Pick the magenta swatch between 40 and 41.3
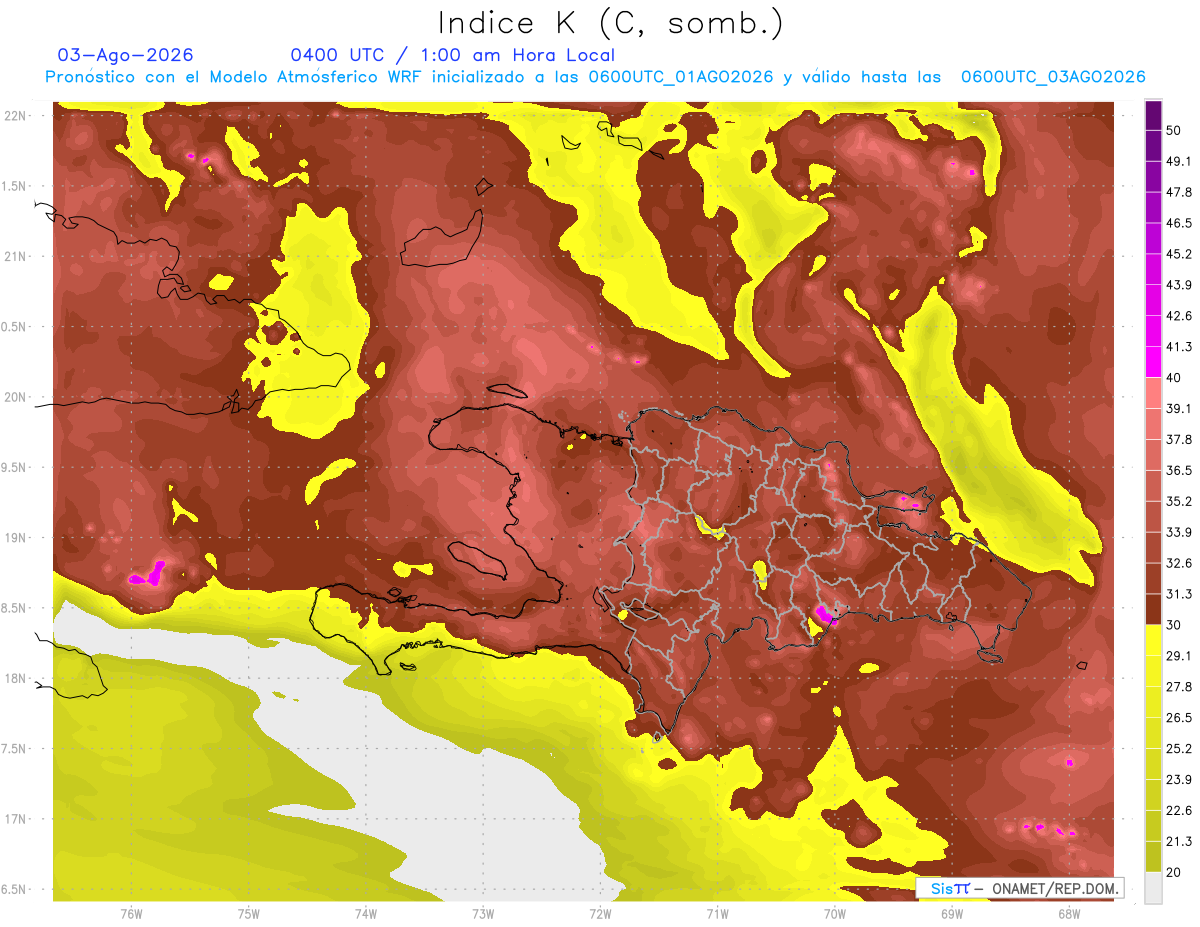 click(x=1153, y=362)
